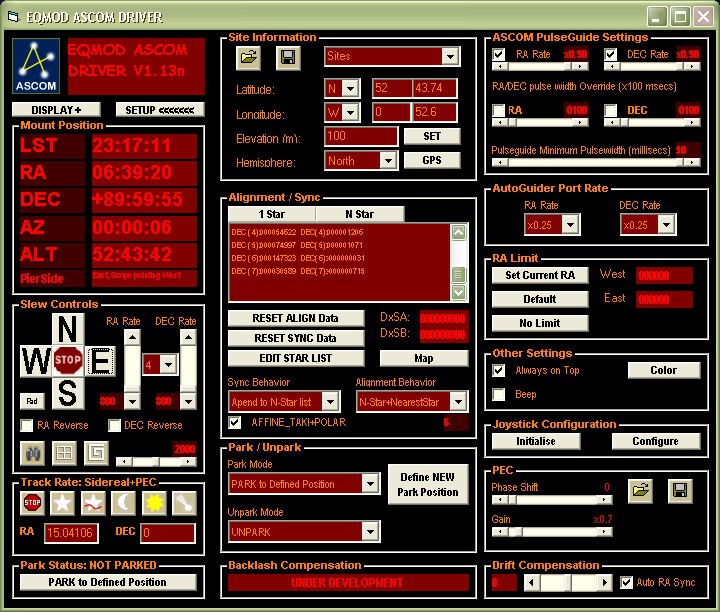The width and height of the screenshot is (720, 612).
Task: Enable Sidereal+PEC tracking star icon
Action: point(93,503)
